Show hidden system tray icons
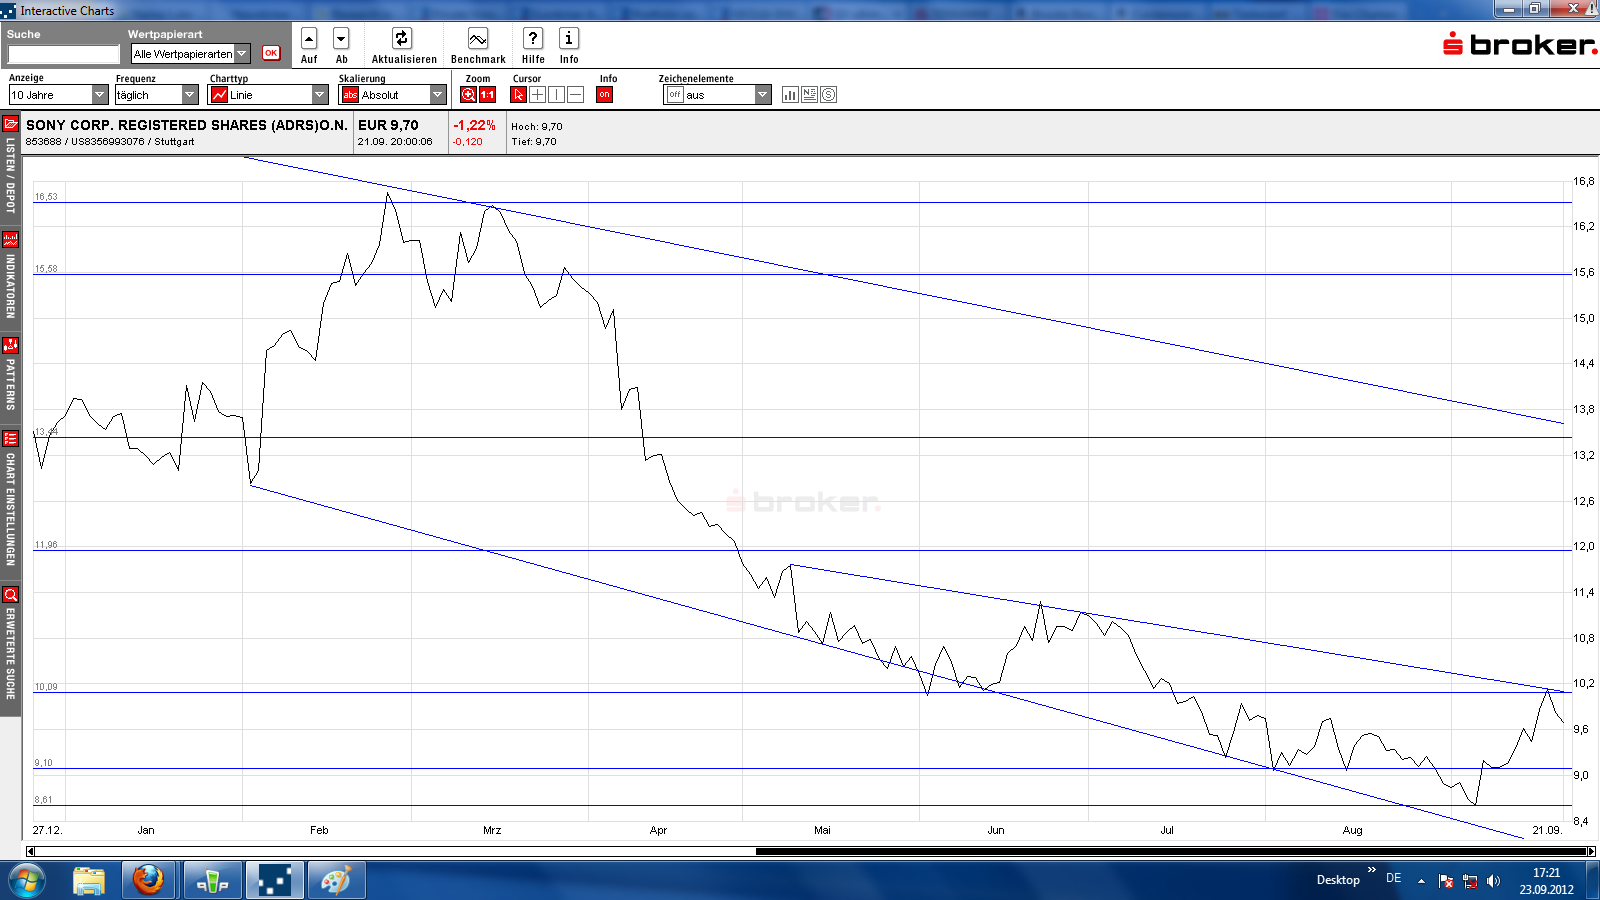 (x=1421, y=881)
